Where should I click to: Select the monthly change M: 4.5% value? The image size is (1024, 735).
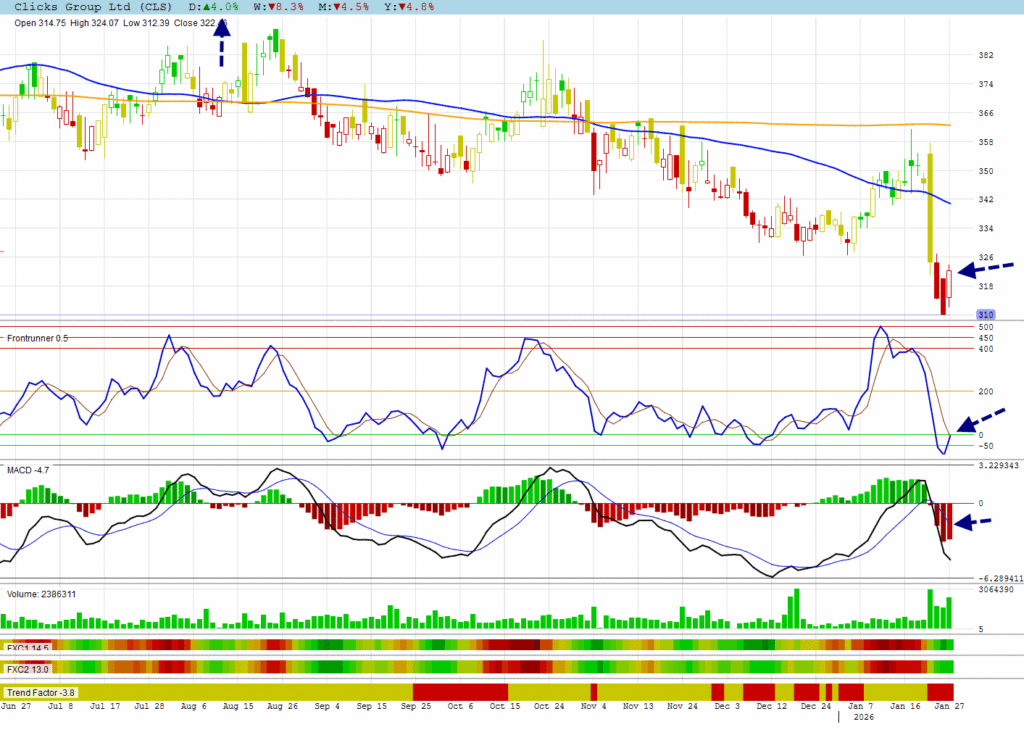coord(344,7)
